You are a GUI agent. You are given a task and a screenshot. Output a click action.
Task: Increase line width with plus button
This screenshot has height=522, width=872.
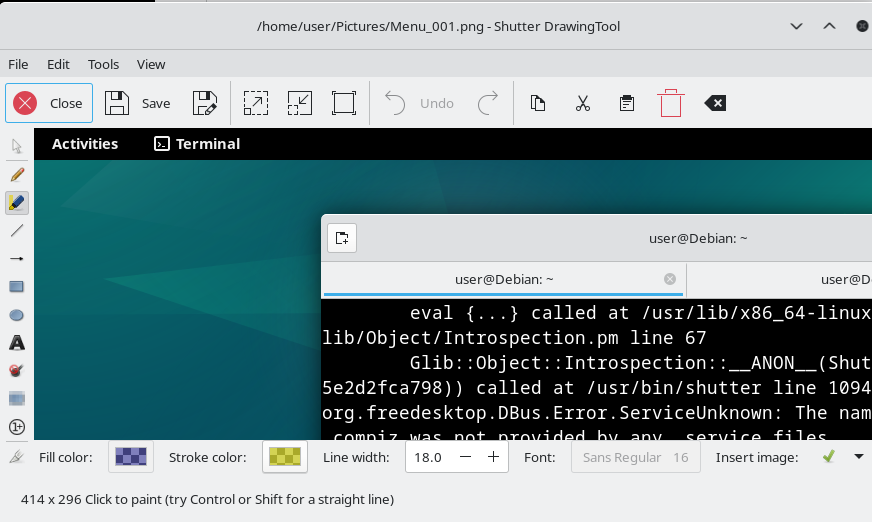coord(493,457)
